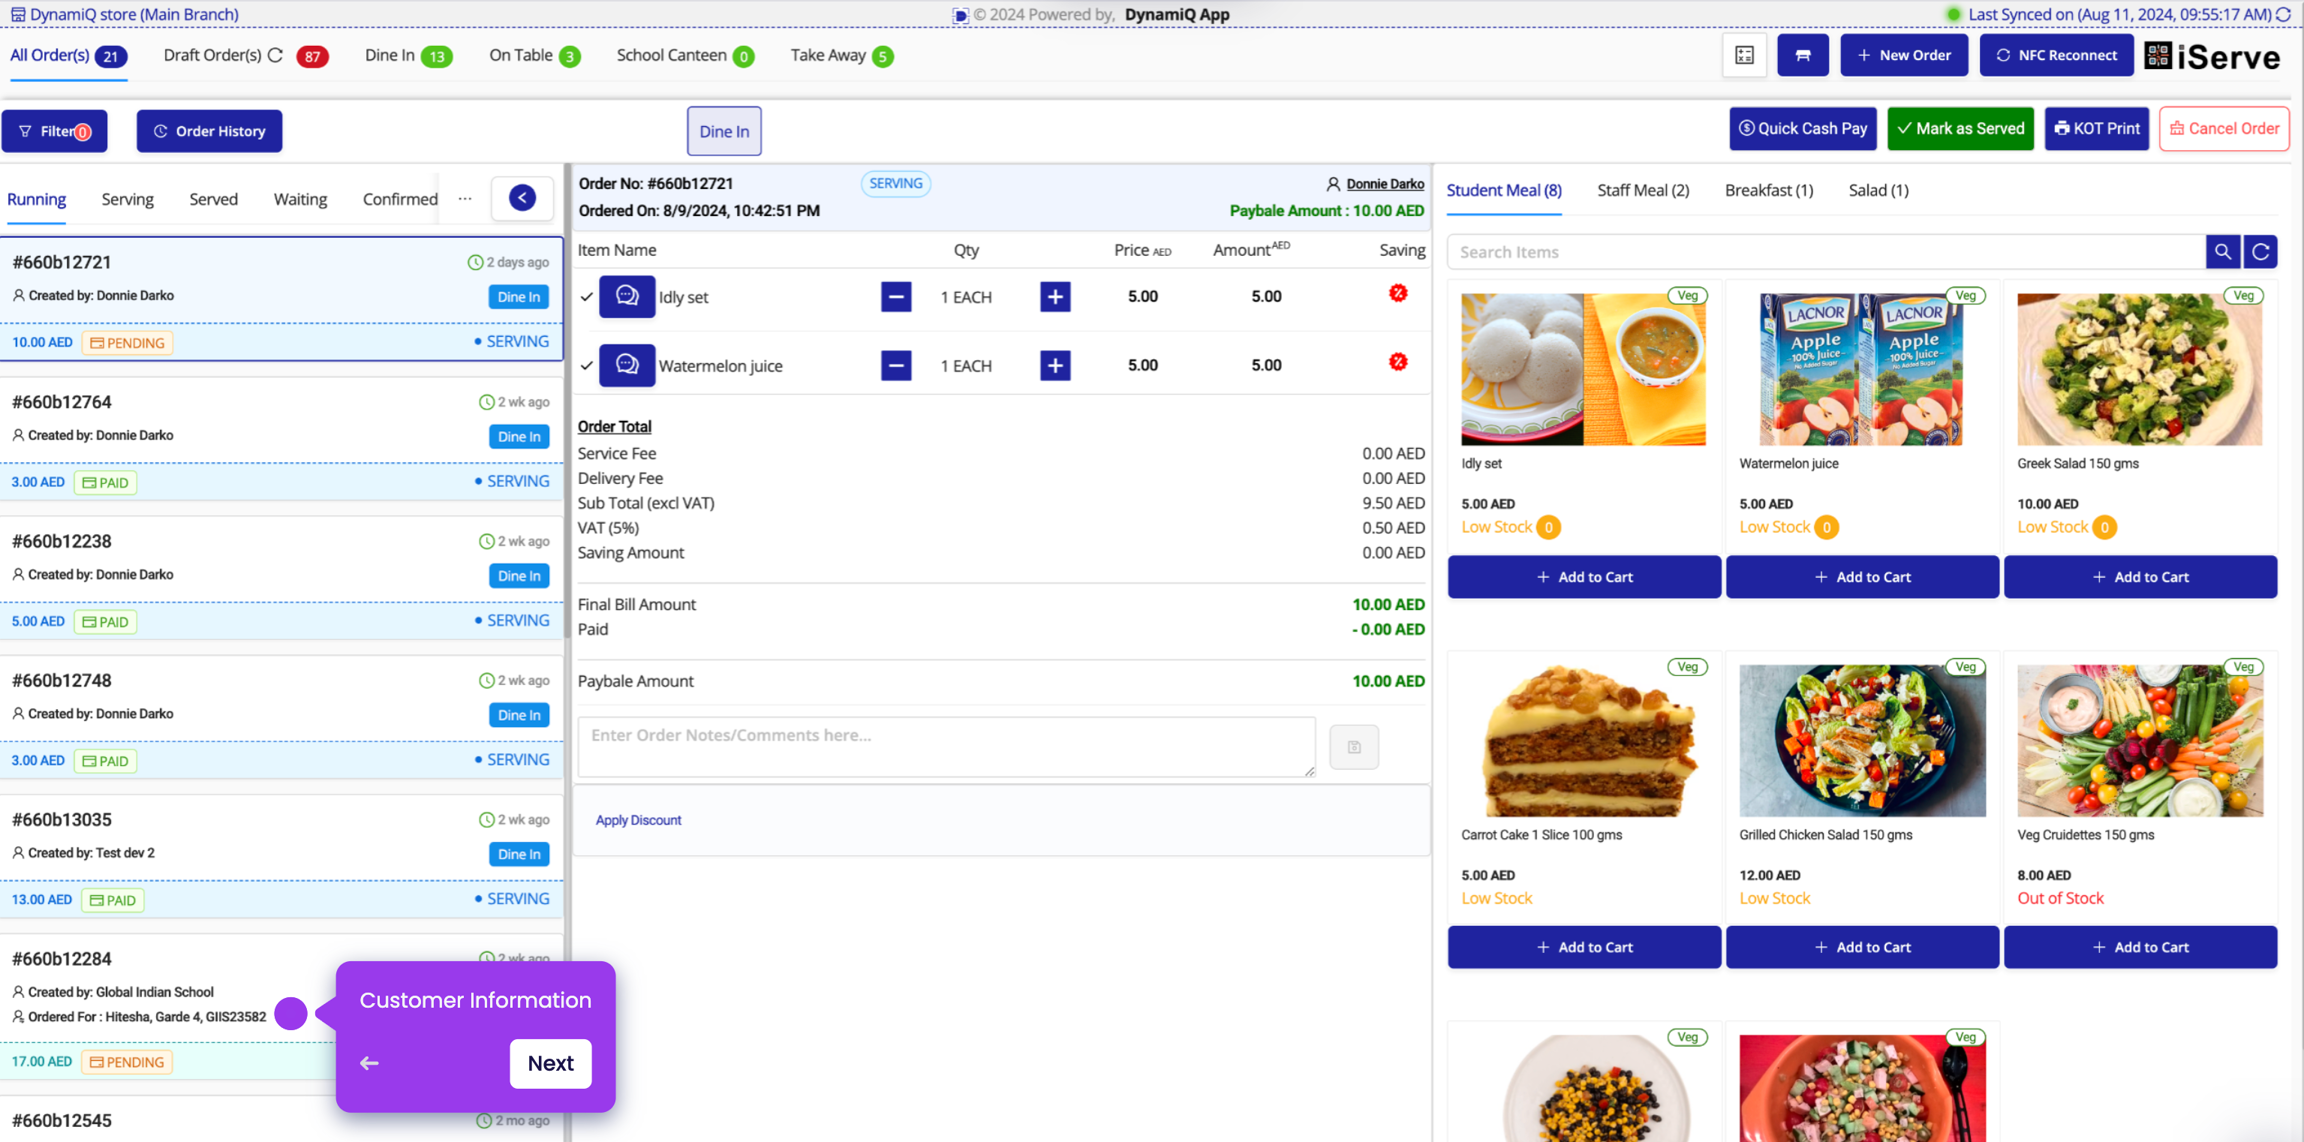Screen dimensions: 2304x1142
Task: Click the refresh icon next to item search
Action: 2260,252
